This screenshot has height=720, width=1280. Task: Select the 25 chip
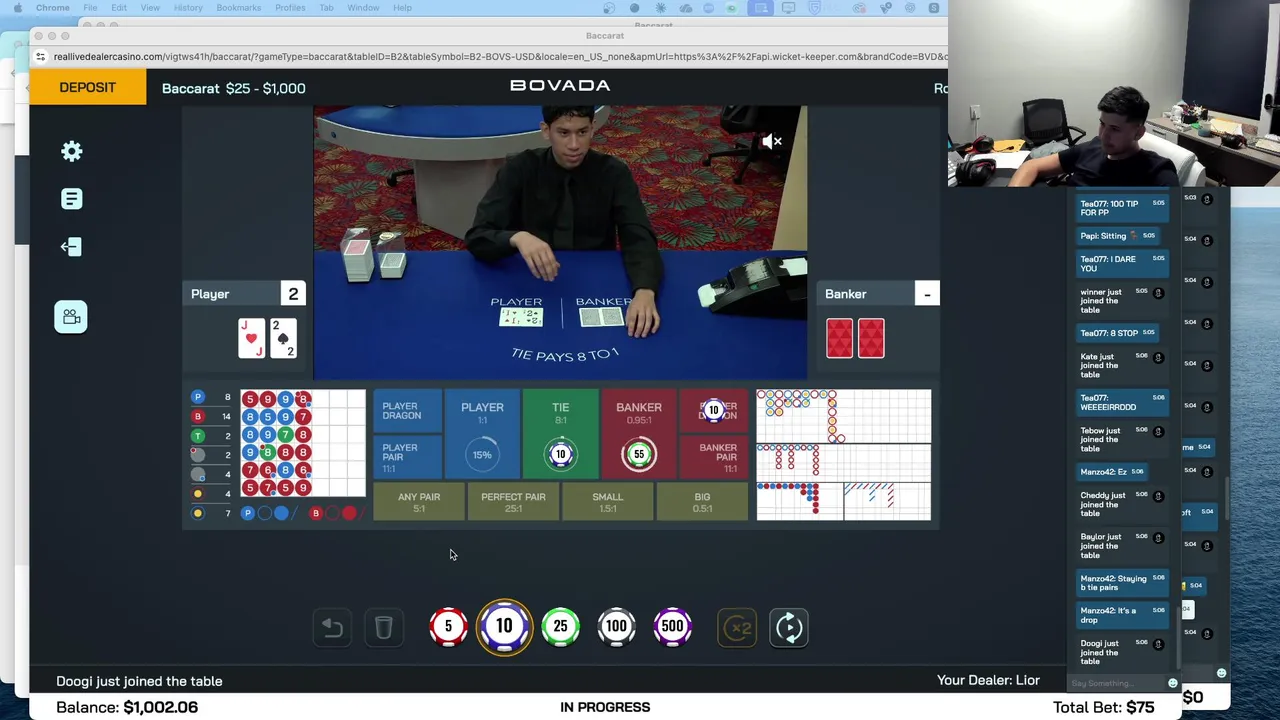pyautogui.click(x=560, y=626)
